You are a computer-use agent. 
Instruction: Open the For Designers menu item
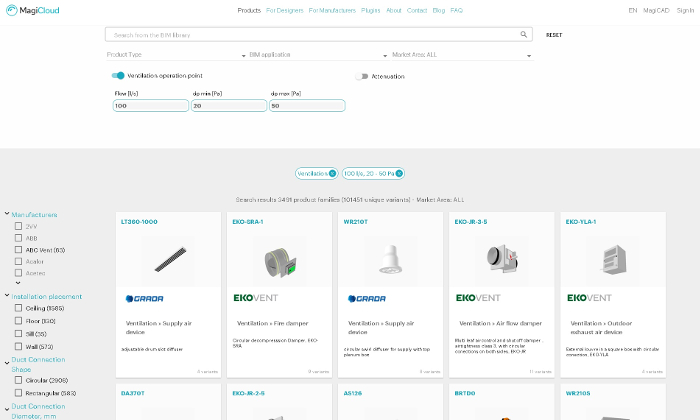[x=285, y=10]
